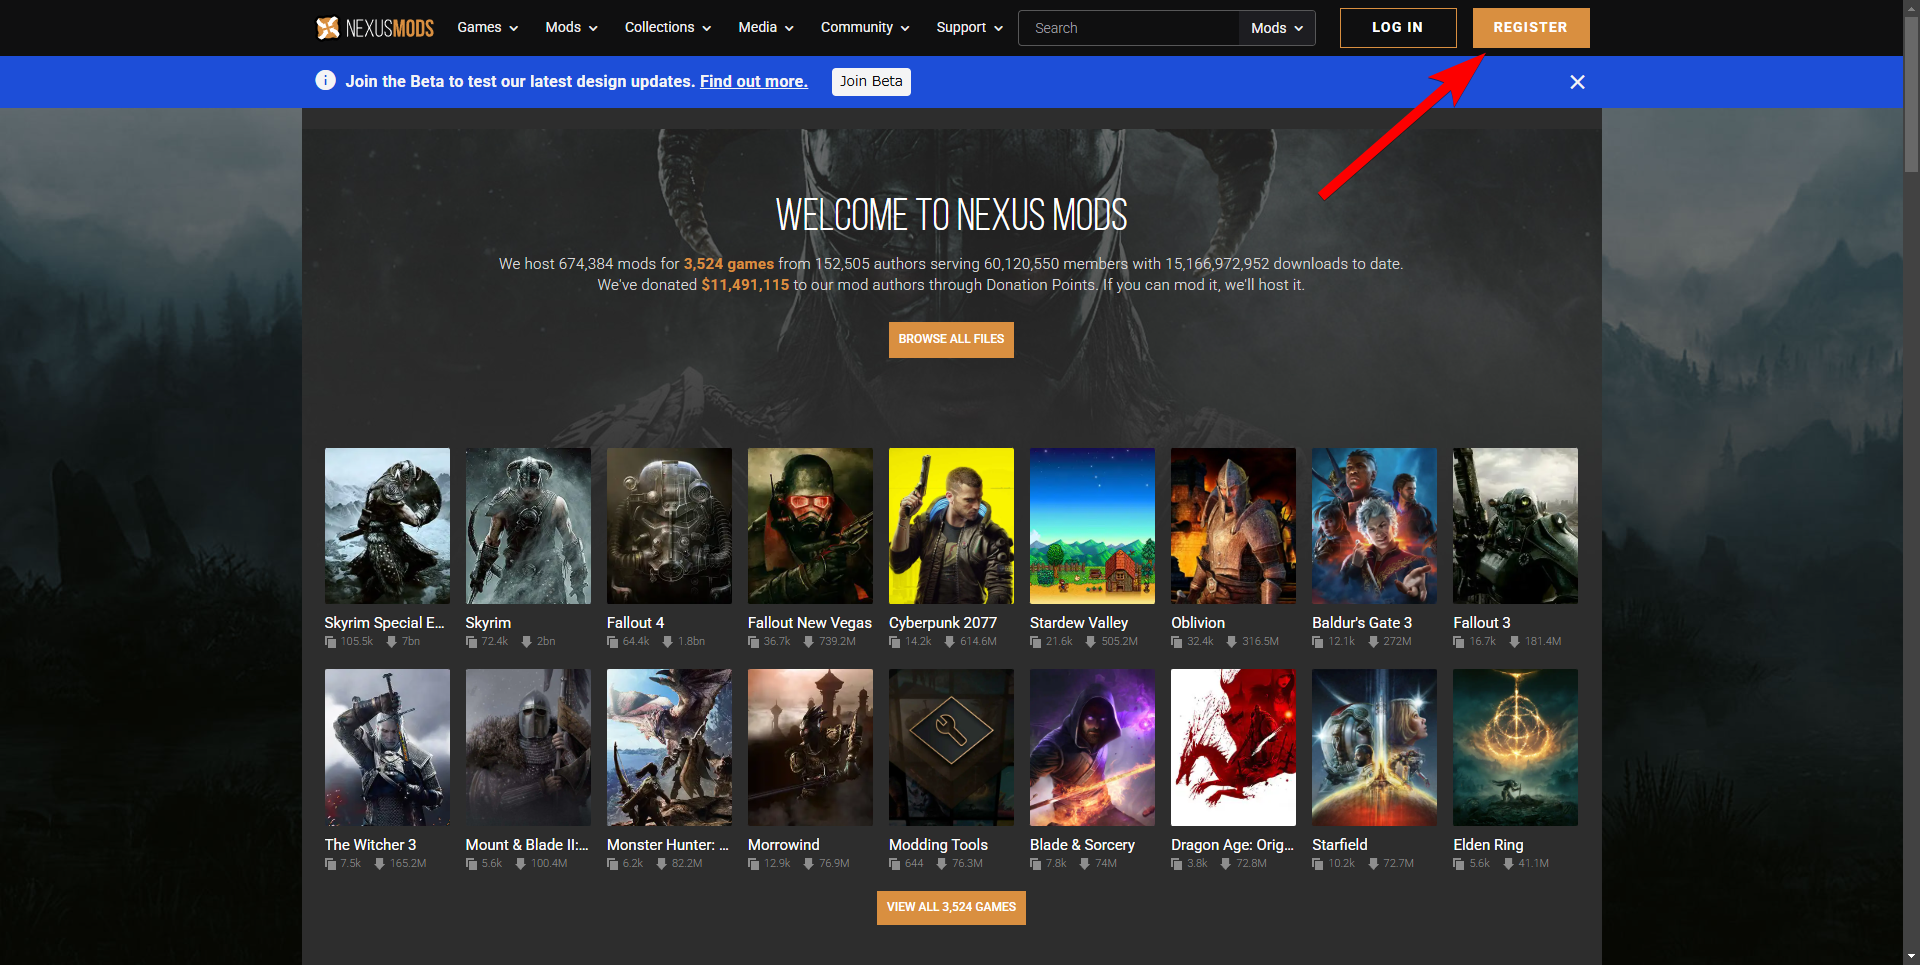Viewport: 1920px width, 965px height.
Task: Select the Starfield cover art
Action: (x=1374, y=748)
